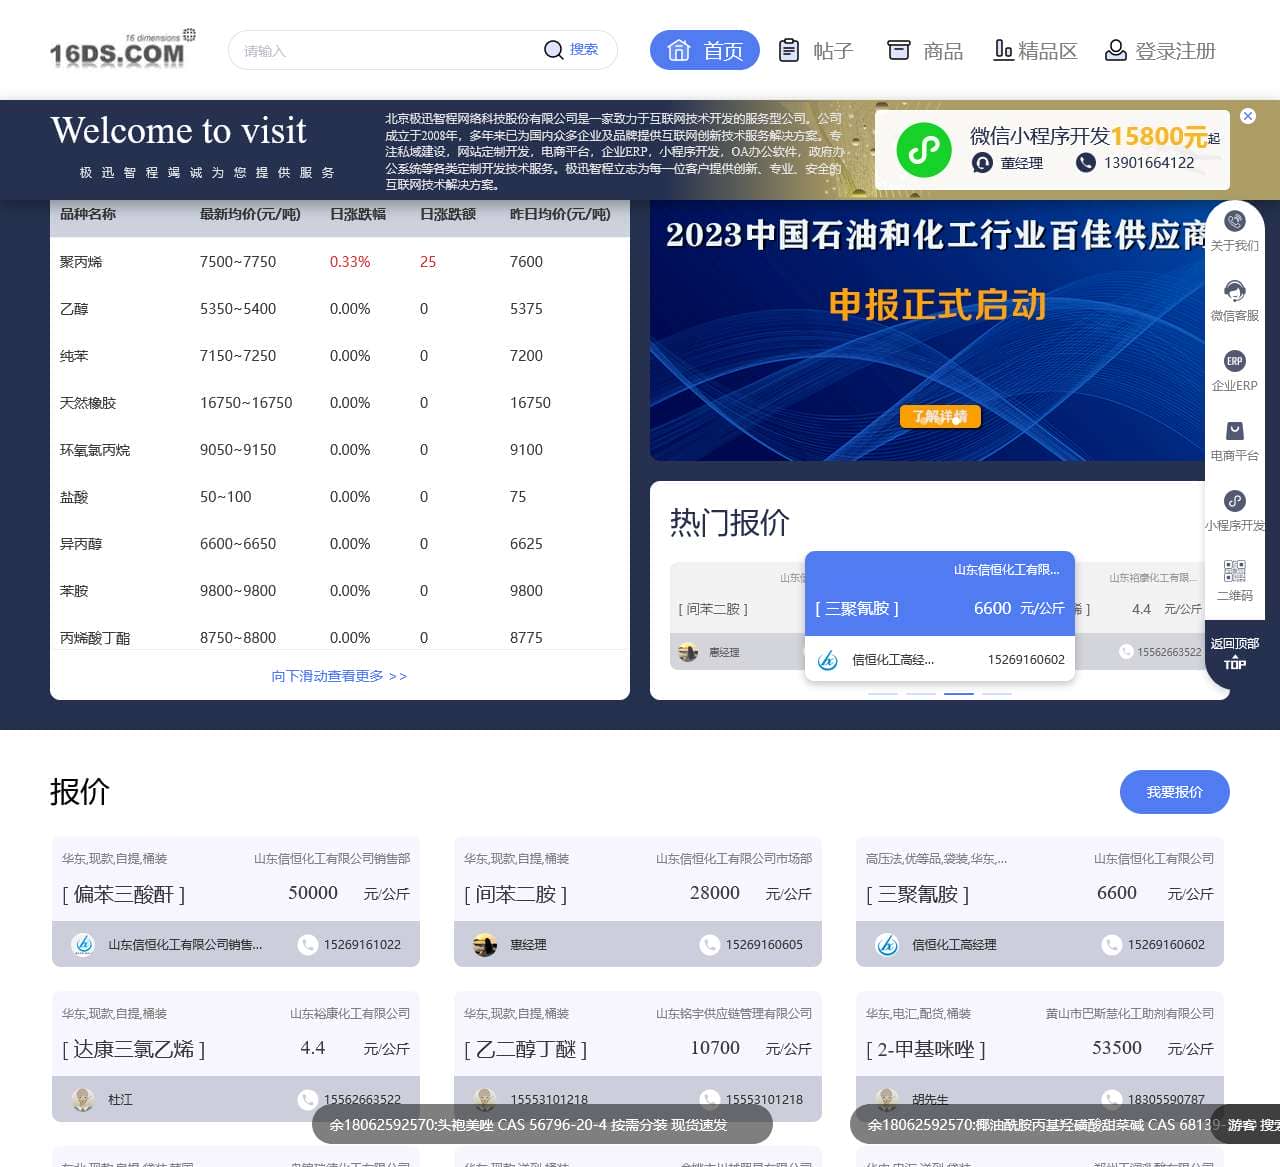Click phone icon next to 18305590787
The width and height of the screenshot is (1280, 1167).
[x=1112, y=1099]
